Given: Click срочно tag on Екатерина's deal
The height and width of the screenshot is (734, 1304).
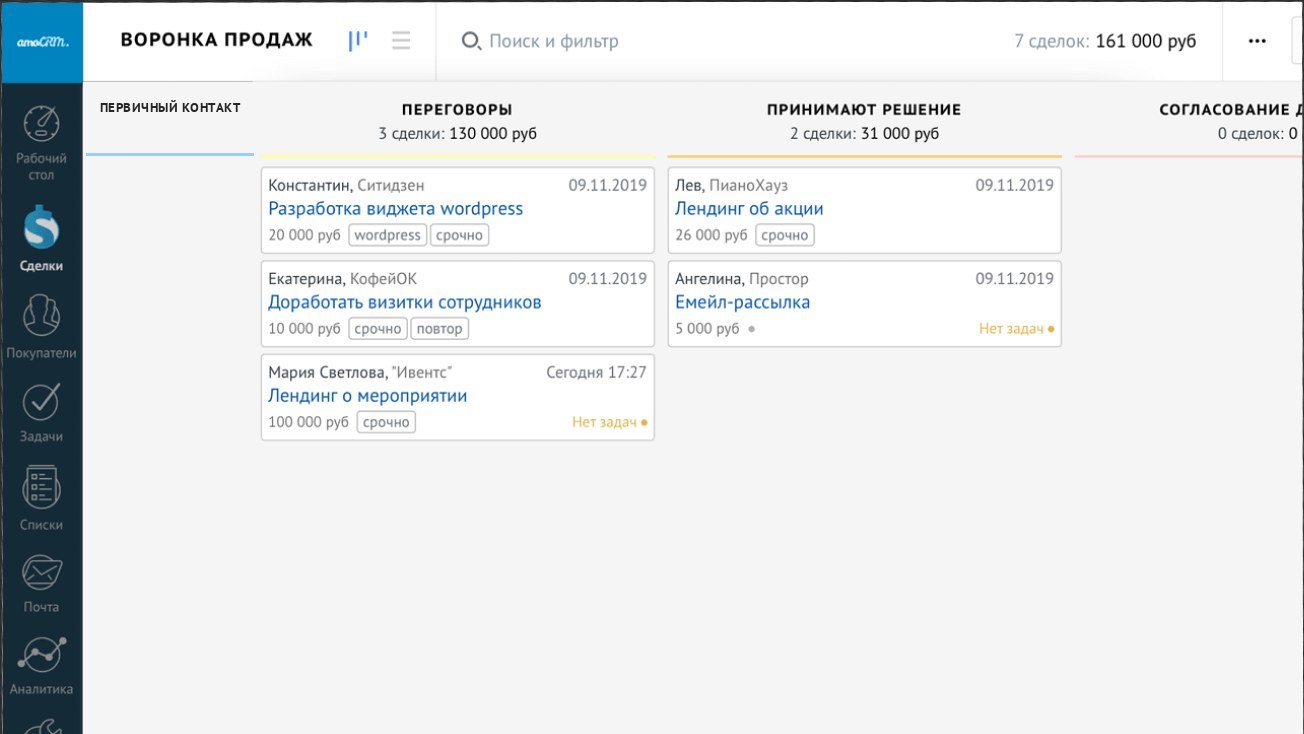Looking at the screenshot, I should coord(378,328).
